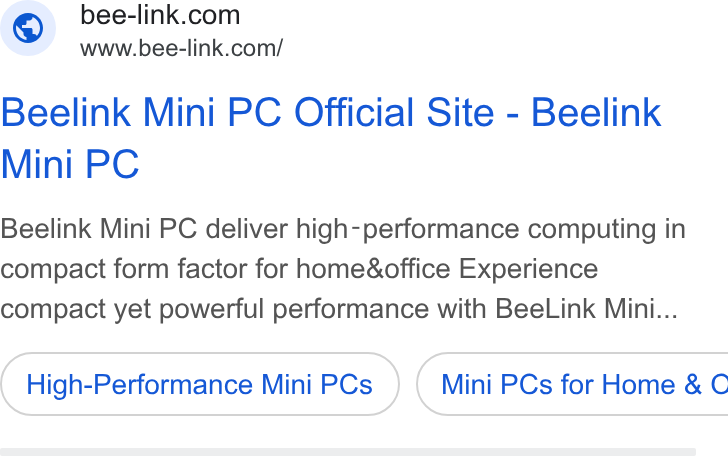
Task: Click 'compact yet powerful performance' in the snippet
Action: pos(214,309)
